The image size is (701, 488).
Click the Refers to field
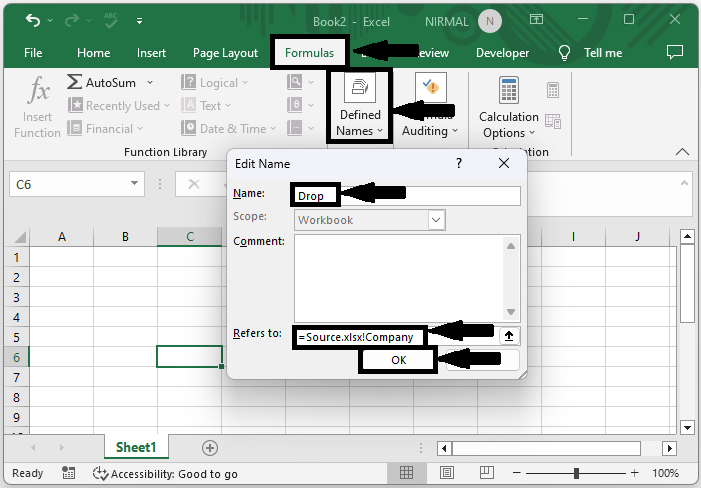click(396, 337)
